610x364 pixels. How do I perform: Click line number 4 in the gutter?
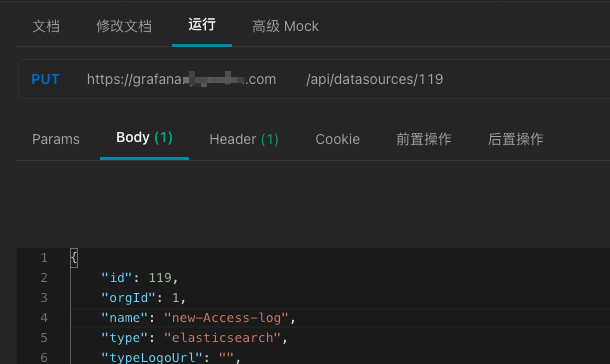[x=44, y=318]
